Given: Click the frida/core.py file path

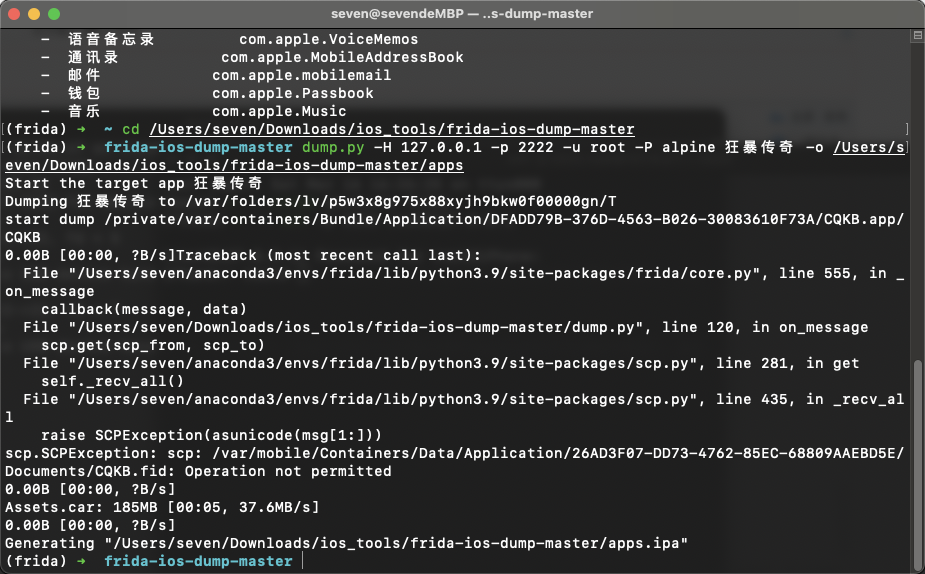Looking at the screenshot, I should 414,273.
